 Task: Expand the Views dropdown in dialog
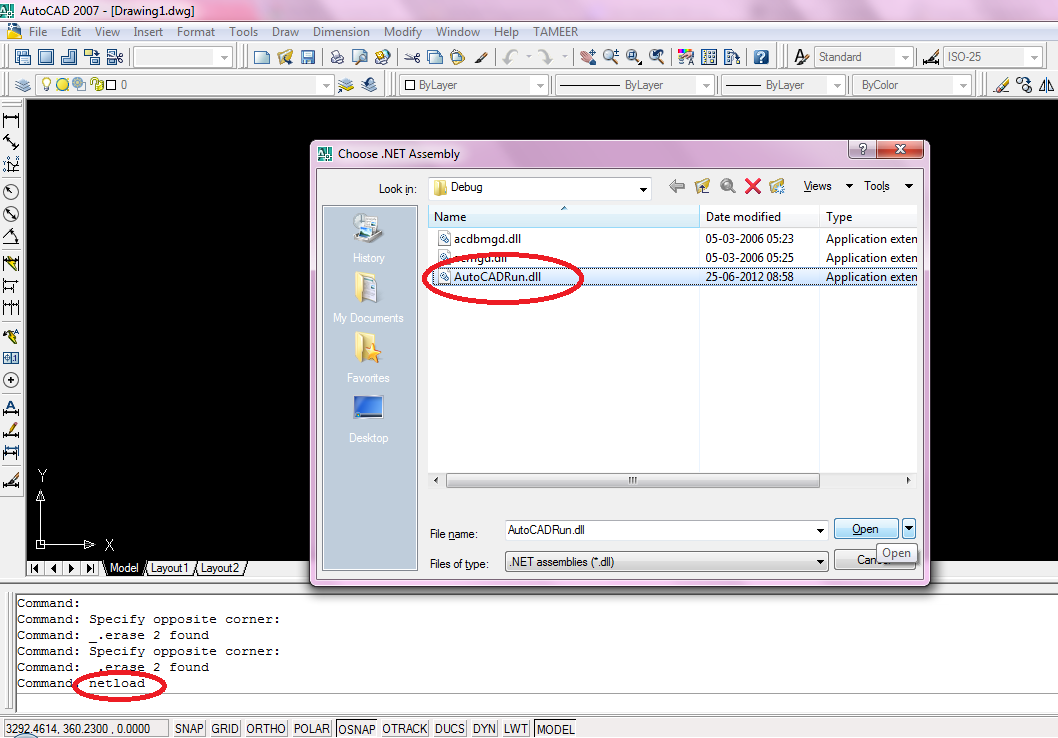[850, 186]
